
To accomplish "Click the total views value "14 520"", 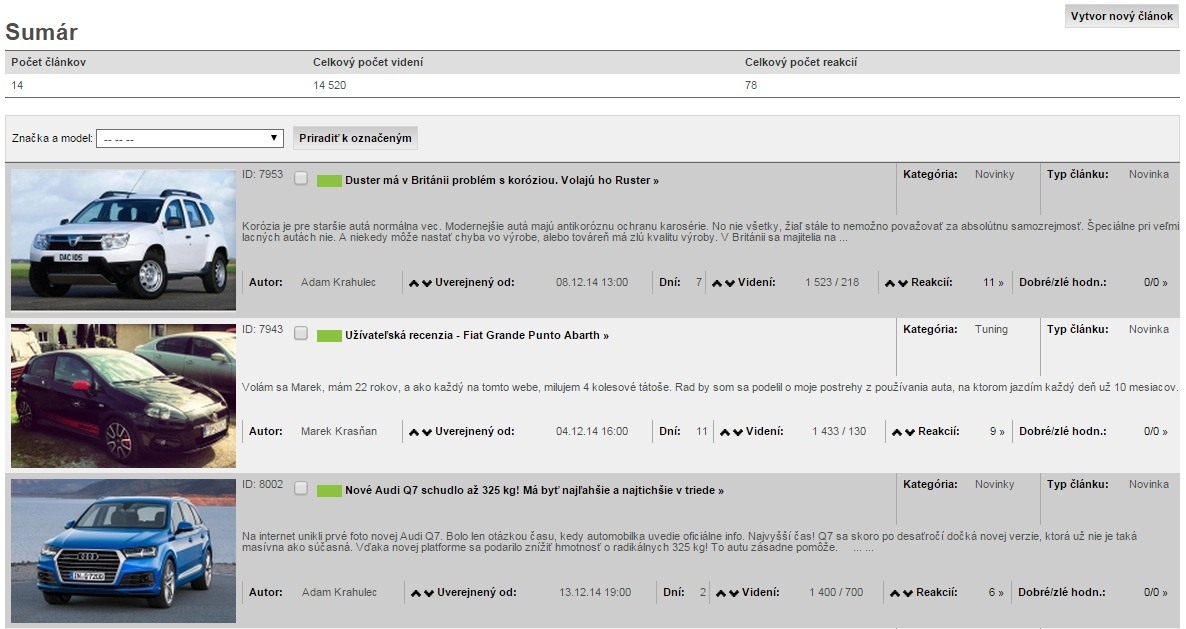I will (x=330, y=85).
